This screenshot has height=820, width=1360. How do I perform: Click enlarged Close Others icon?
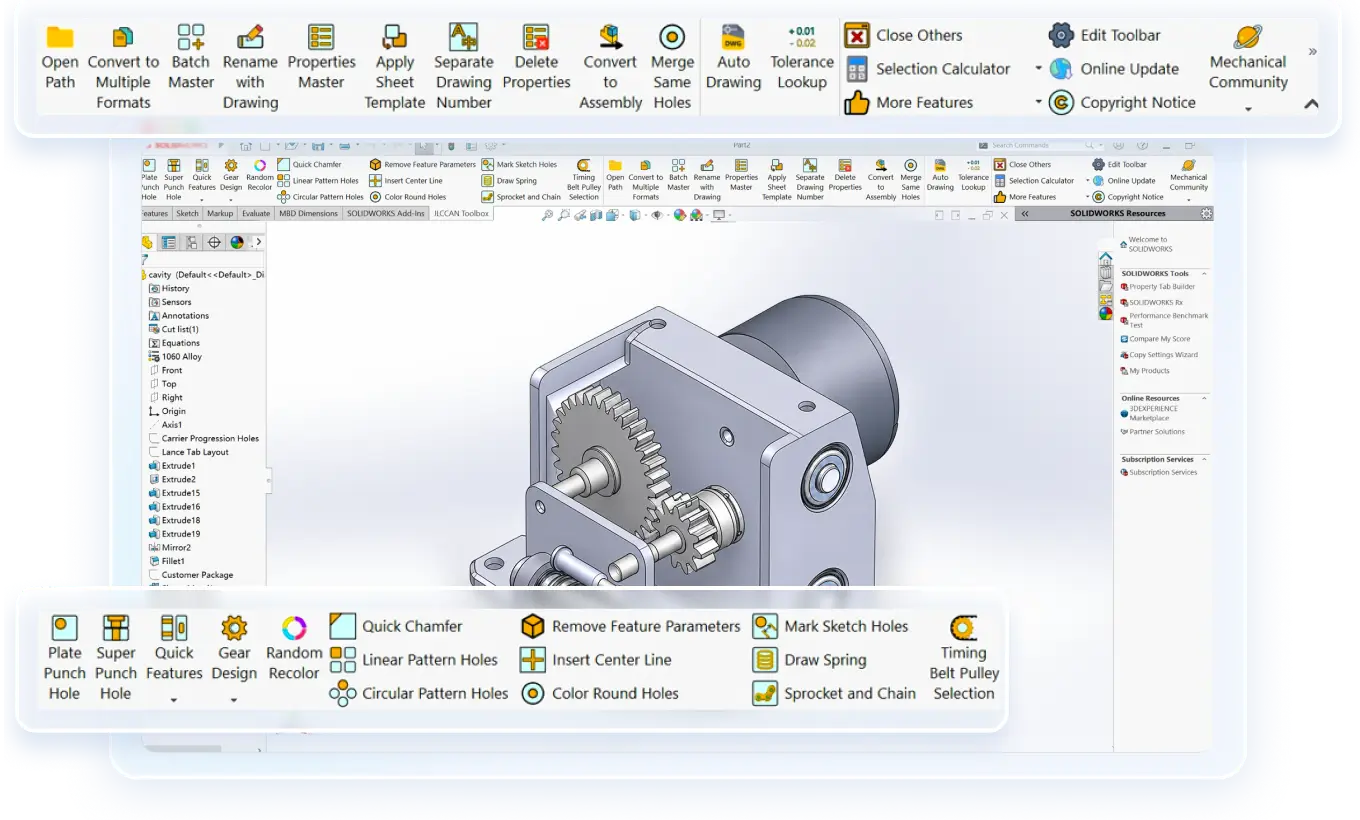click(857, 36)
